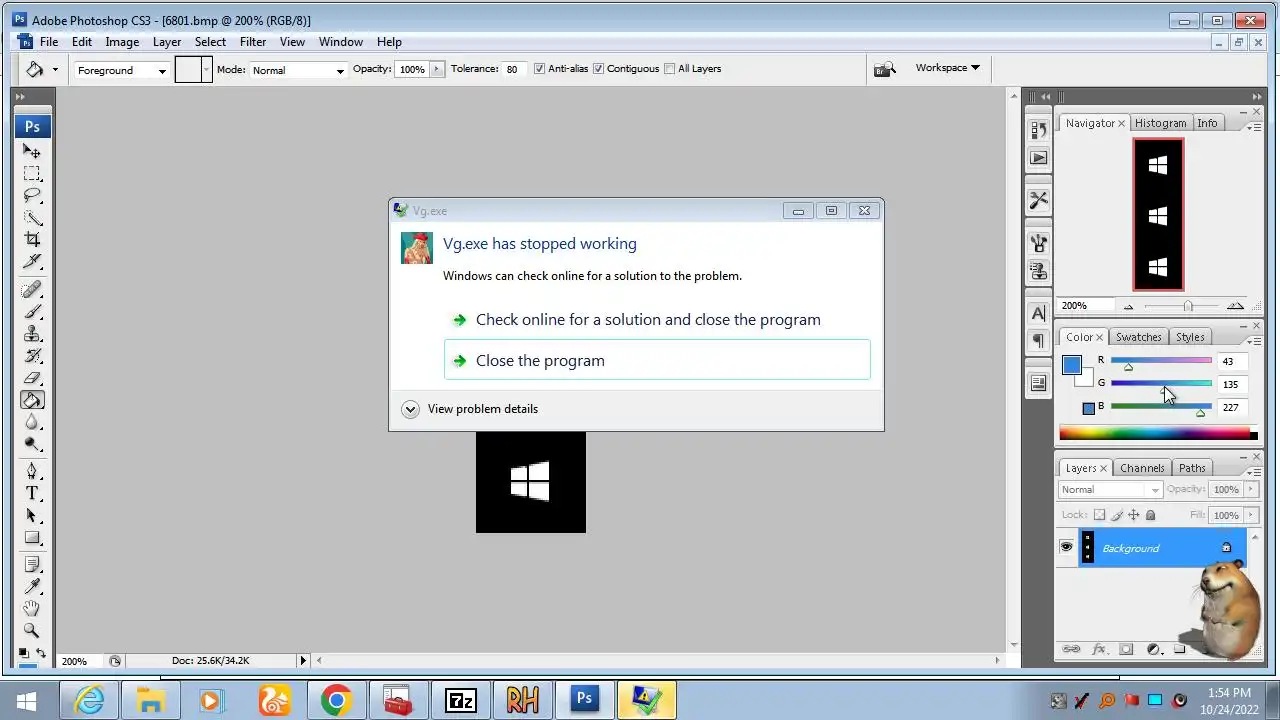Select the Rectangle shape tool
The height and width of the screenshot is (720, 1280).
click(x=32, y=537)
